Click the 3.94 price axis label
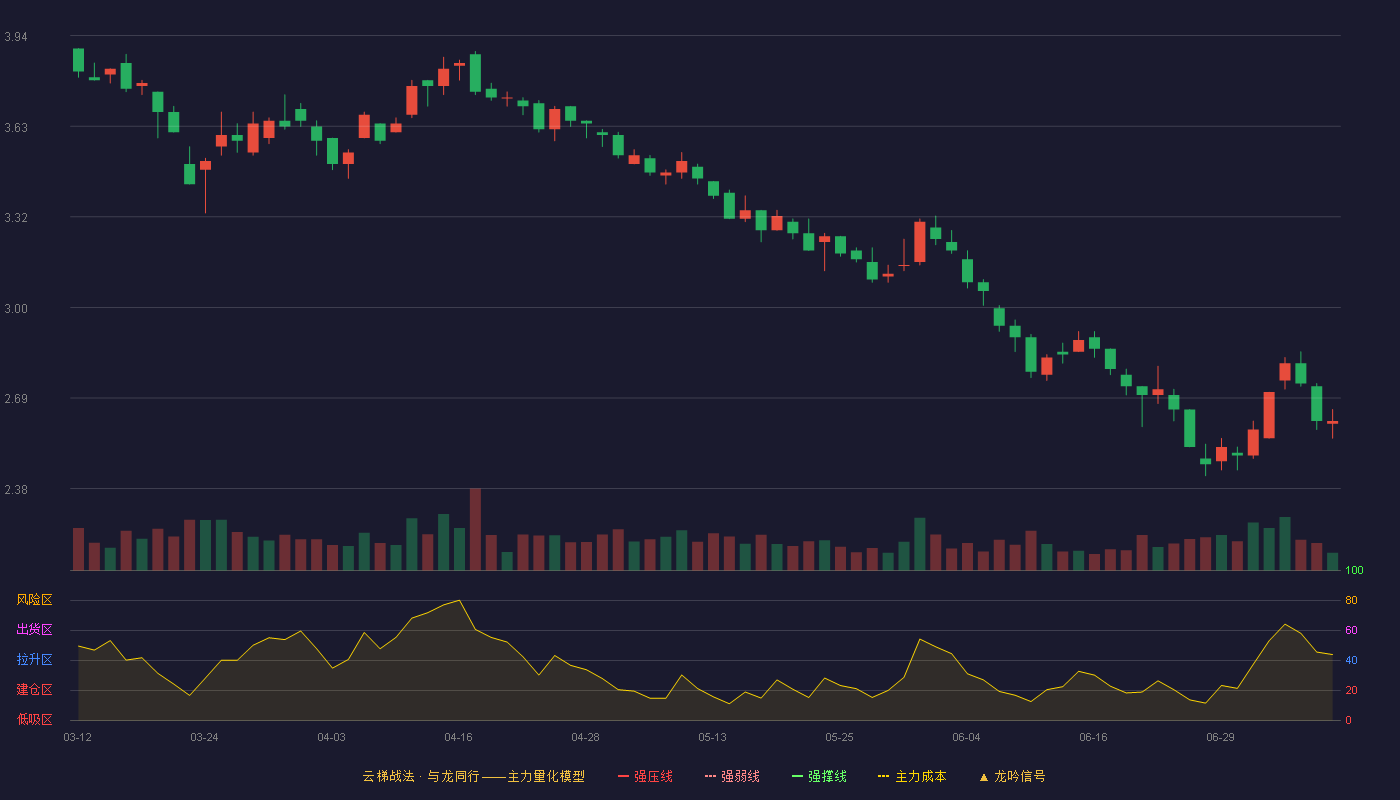 pyautogui.click(x=16, y=37)
